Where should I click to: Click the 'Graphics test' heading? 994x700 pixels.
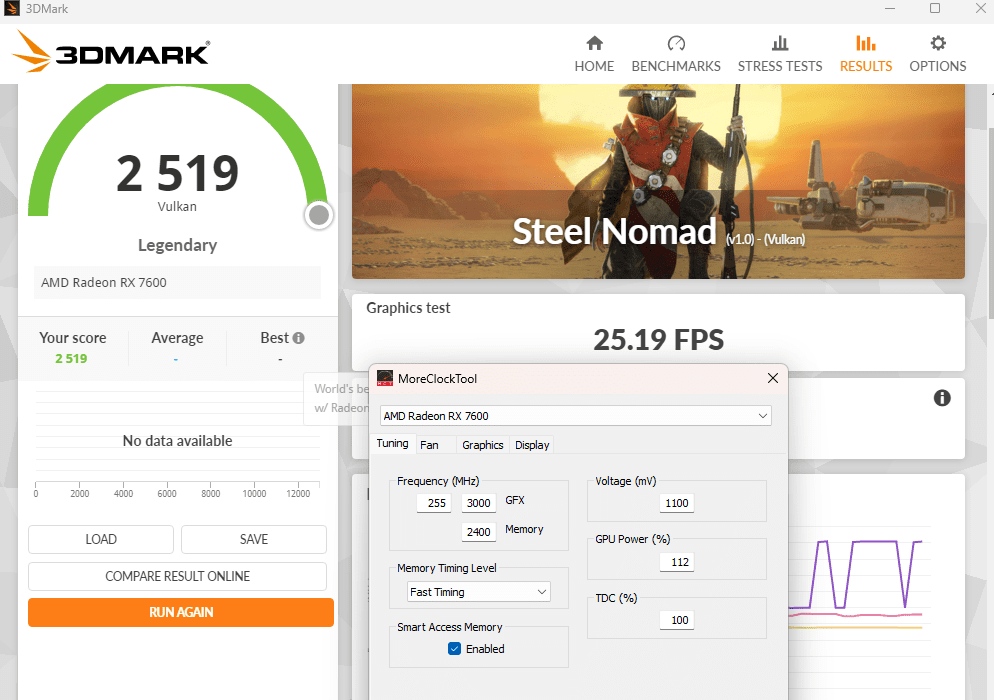(x=408, y=308)
